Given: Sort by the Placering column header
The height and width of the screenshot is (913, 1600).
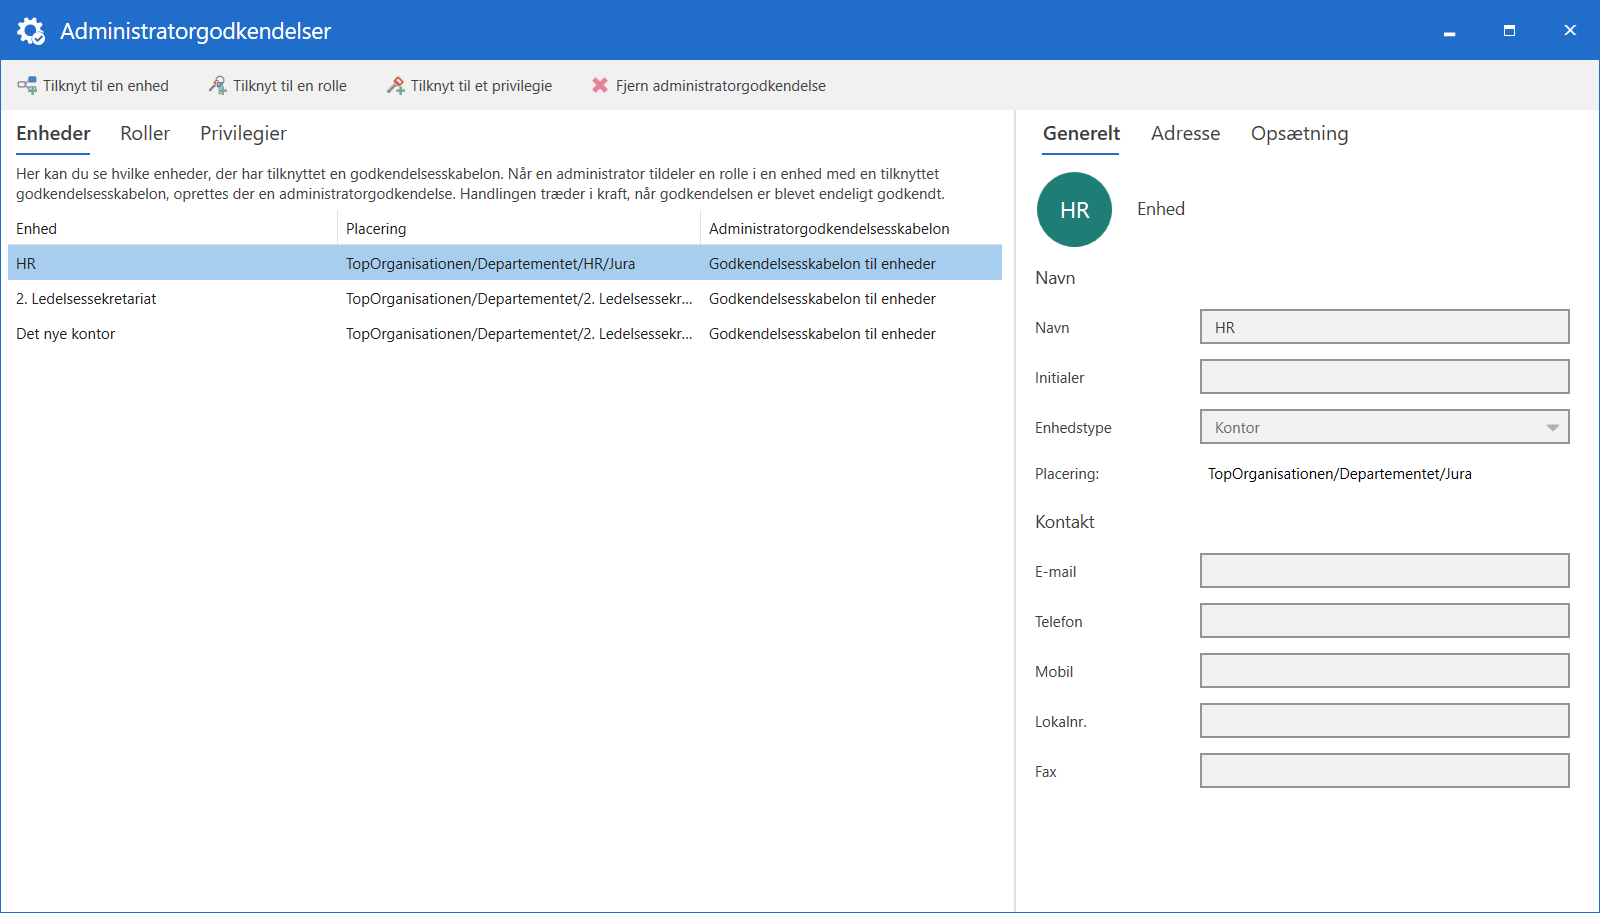Looking at the screenshot, I should [376, 229].
